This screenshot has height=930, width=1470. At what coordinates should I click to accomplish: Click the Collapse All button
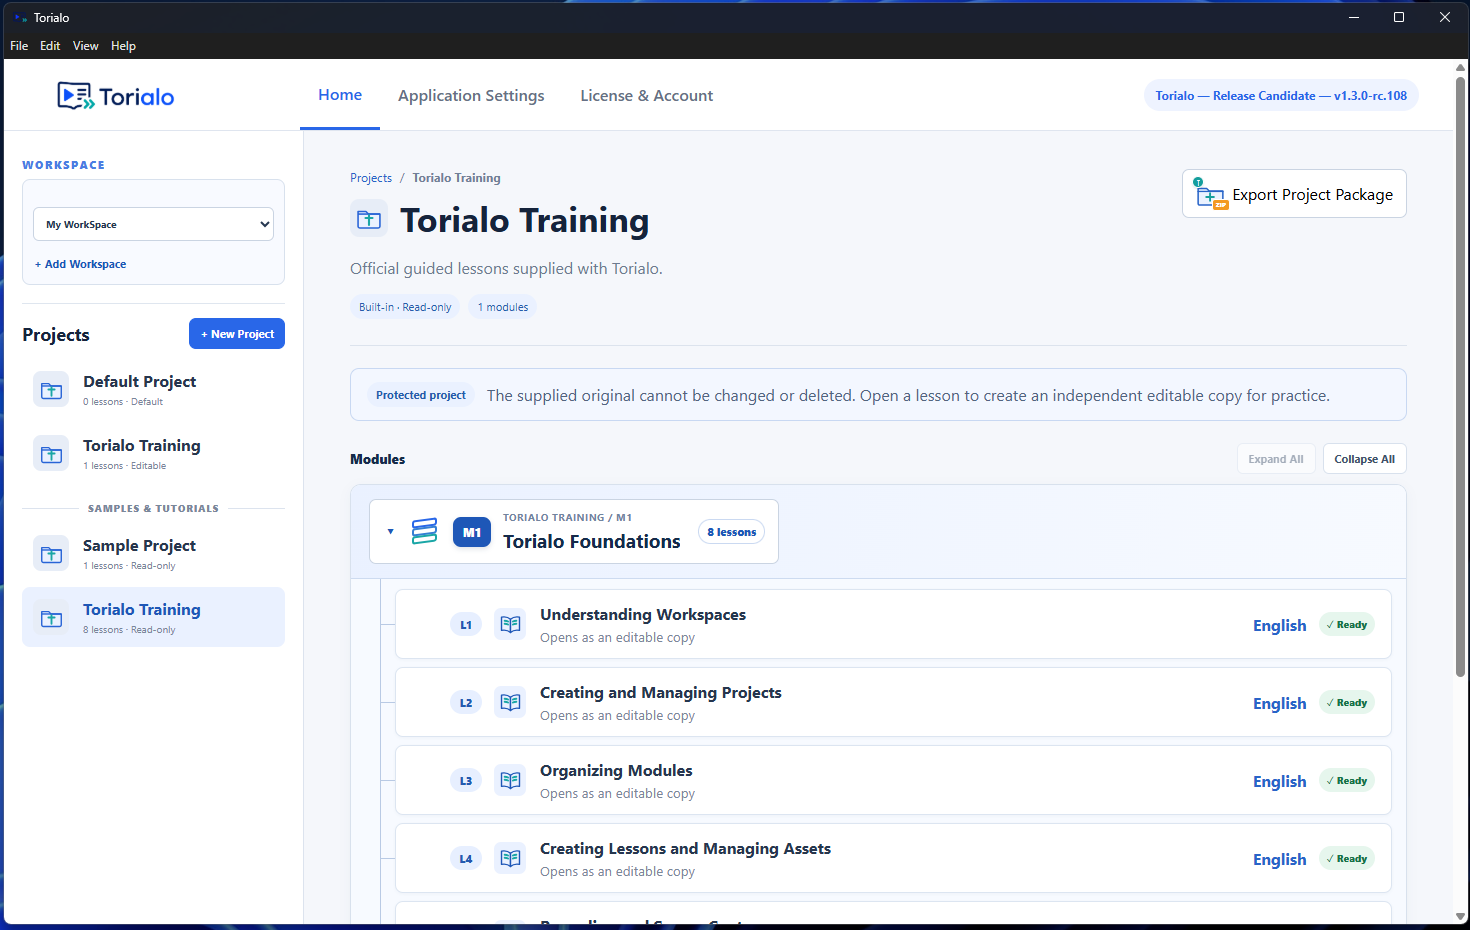[x=1364, y=459]
